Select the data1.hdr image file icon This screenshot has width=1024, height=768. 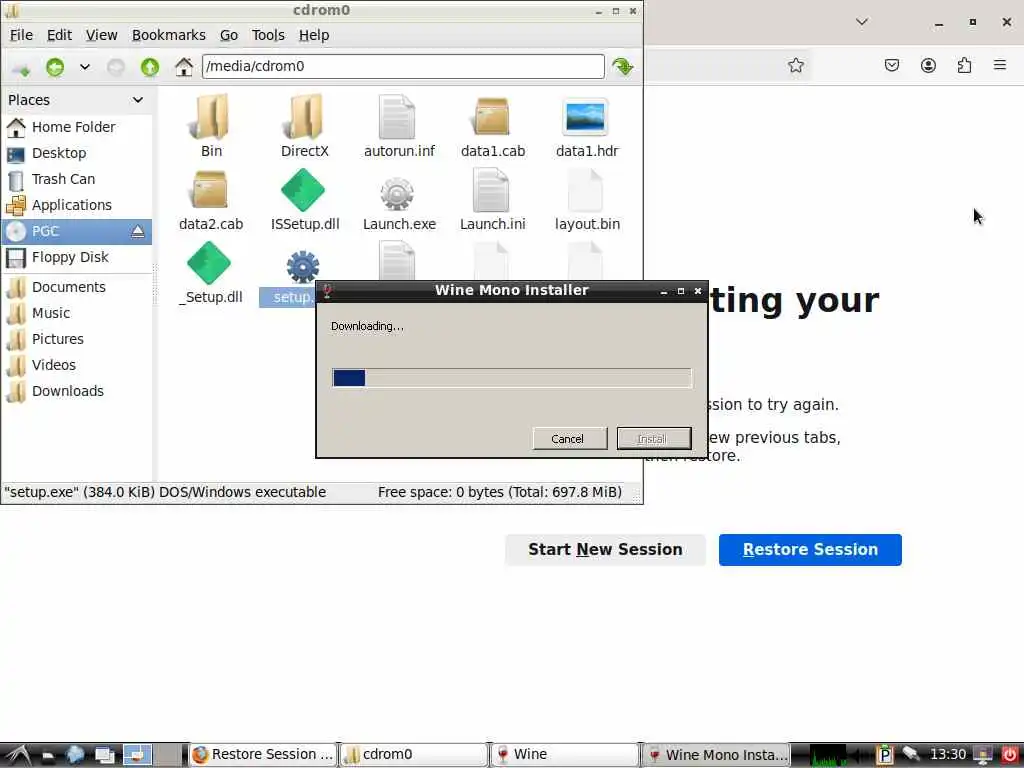pos(585,118)
